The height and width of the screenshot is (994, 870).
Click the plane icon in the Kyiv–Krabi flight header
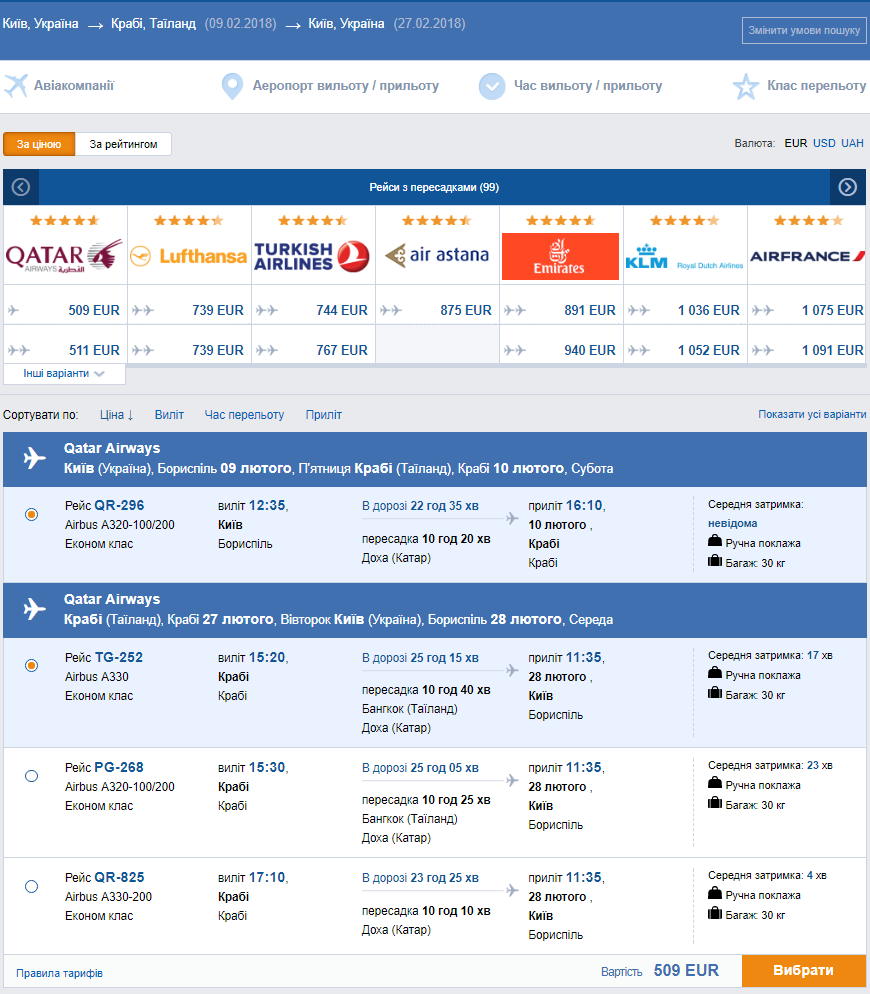pos(34,458)
